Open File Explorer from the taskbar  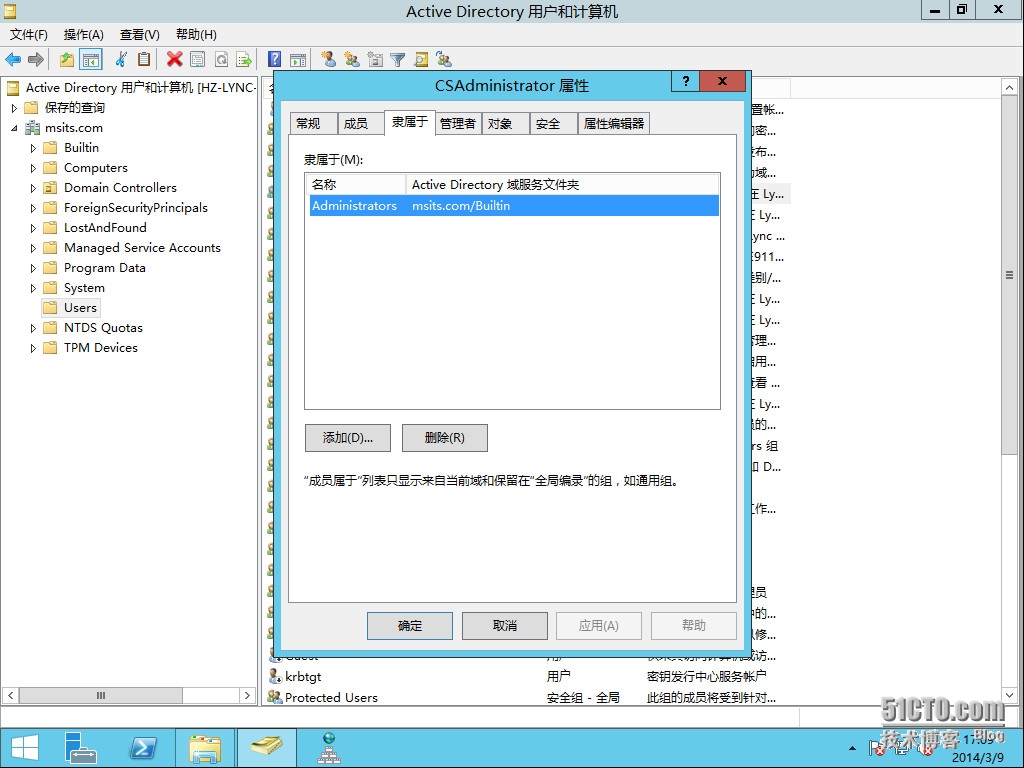(x=205, y=748)
